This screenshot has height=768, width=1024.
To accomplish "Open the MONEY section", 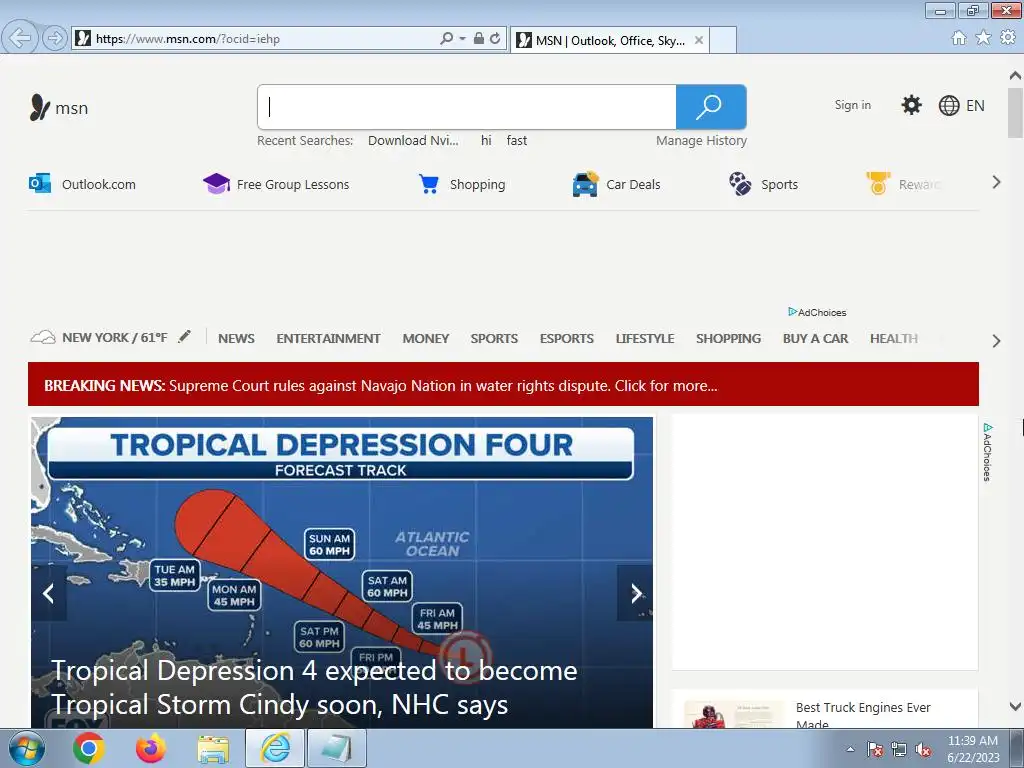I will (x=426, y=338).
